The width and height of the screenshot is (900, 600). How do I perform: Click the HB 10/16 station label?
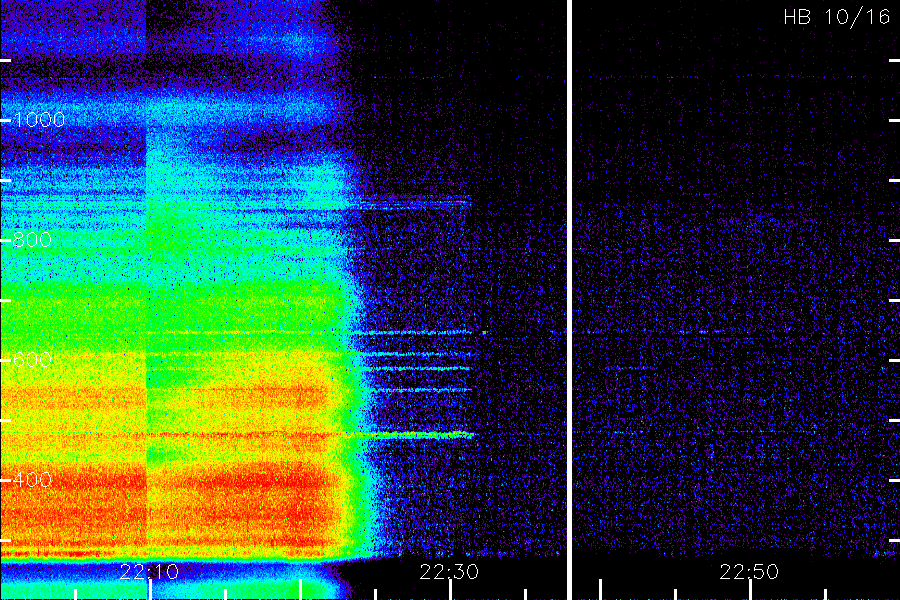pyautogui.click(x=837, y=17)
